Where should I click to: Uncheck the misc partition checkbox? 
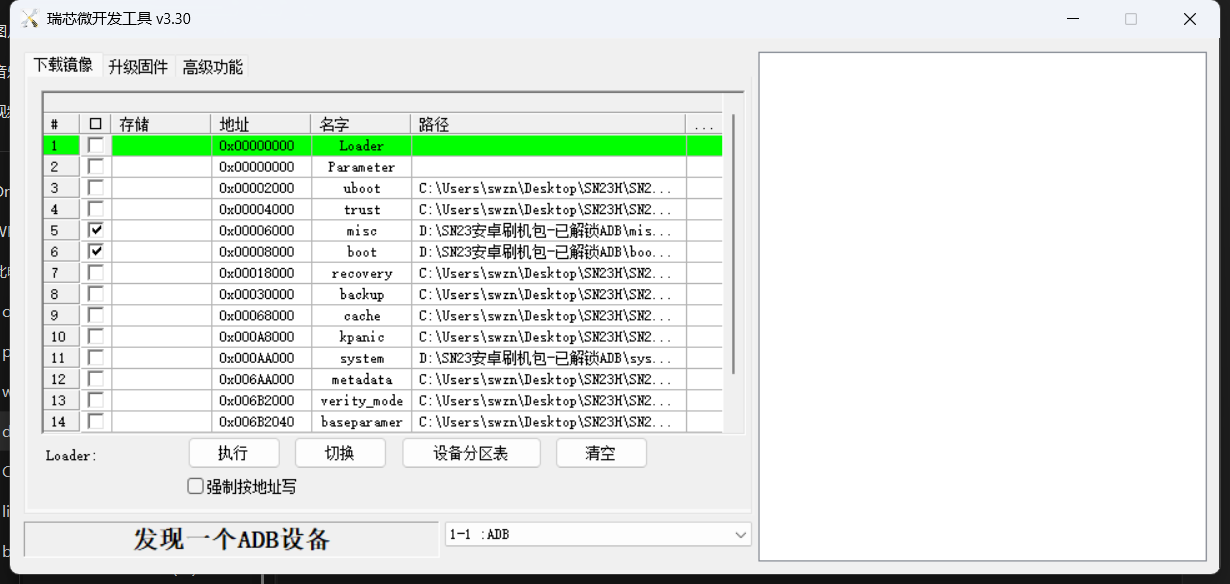pyautogui.click(x=95, y=231)
